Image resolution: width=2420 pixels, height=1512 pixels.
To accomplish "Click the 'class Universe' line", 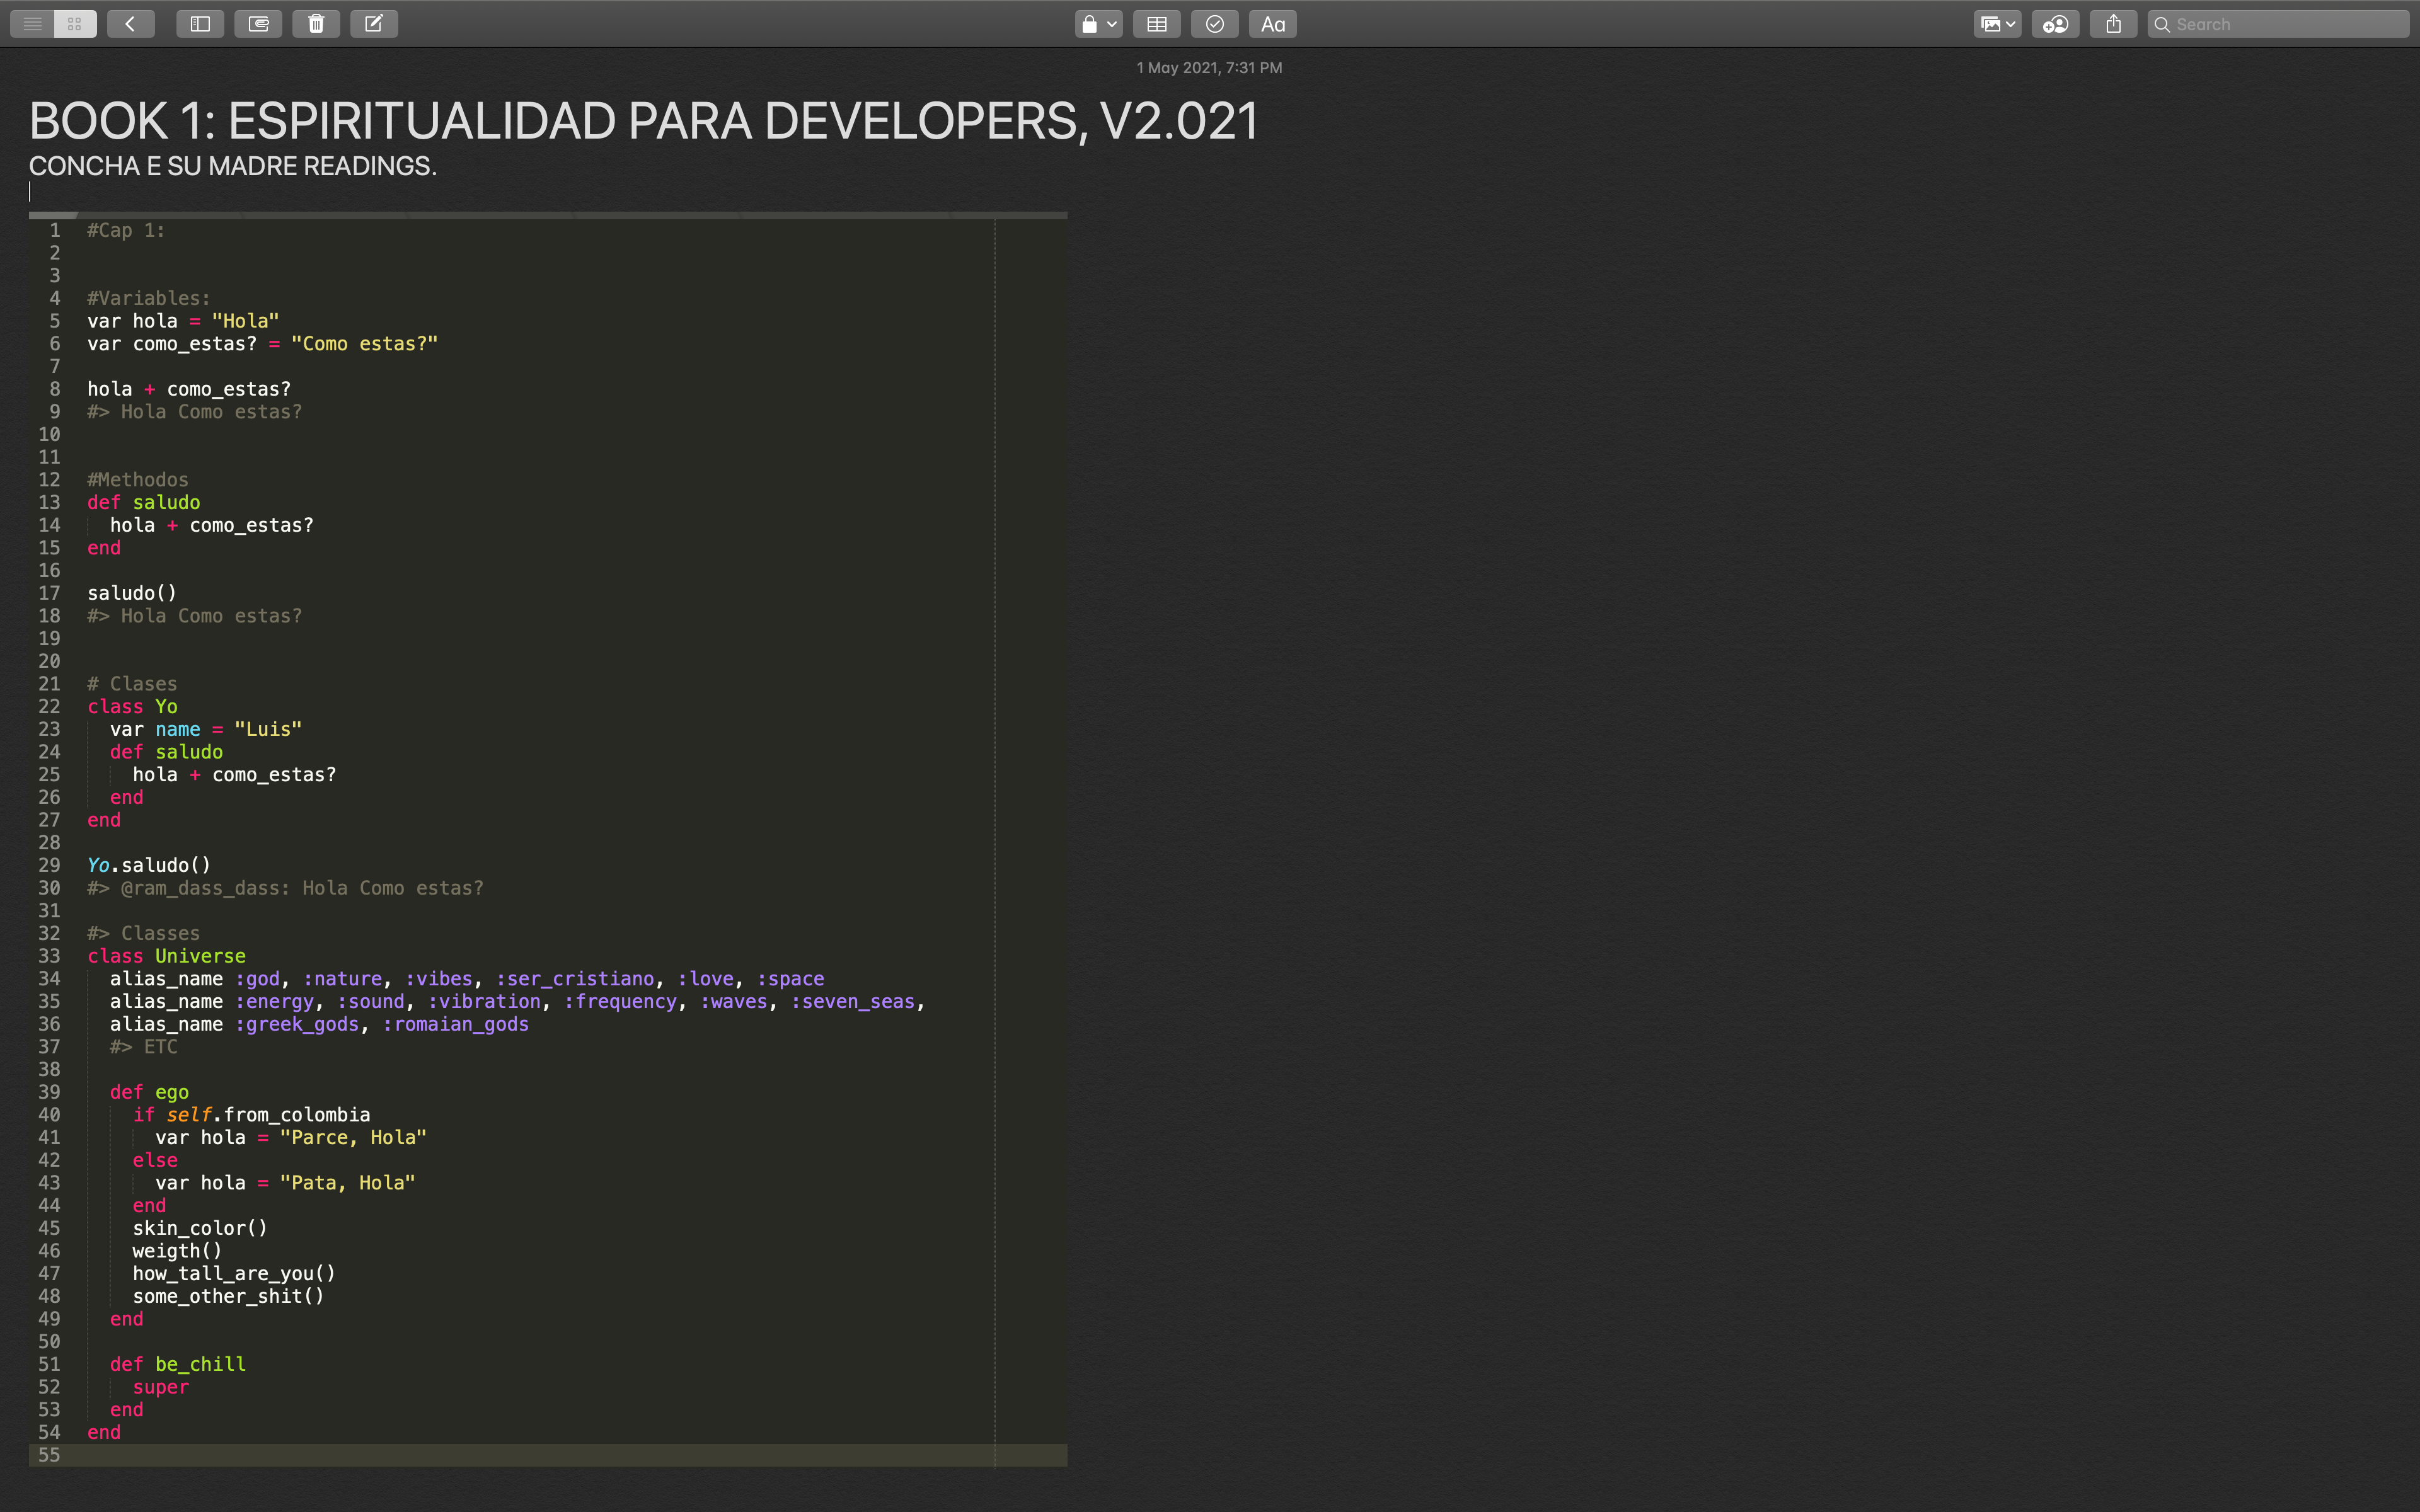I will [166, 956].
